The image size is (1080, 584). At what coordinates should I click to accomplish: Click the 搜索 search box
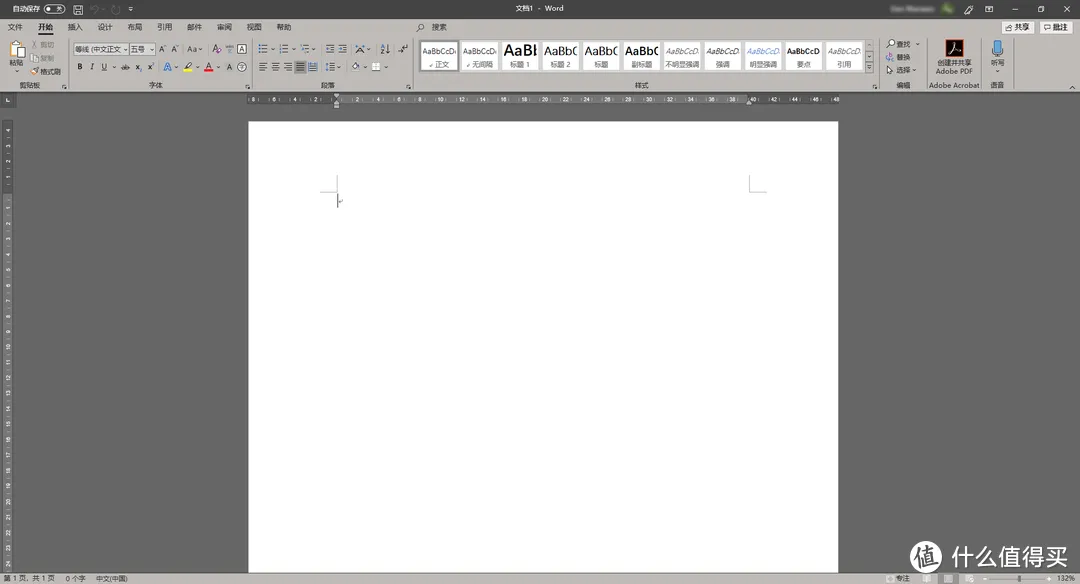439,27
